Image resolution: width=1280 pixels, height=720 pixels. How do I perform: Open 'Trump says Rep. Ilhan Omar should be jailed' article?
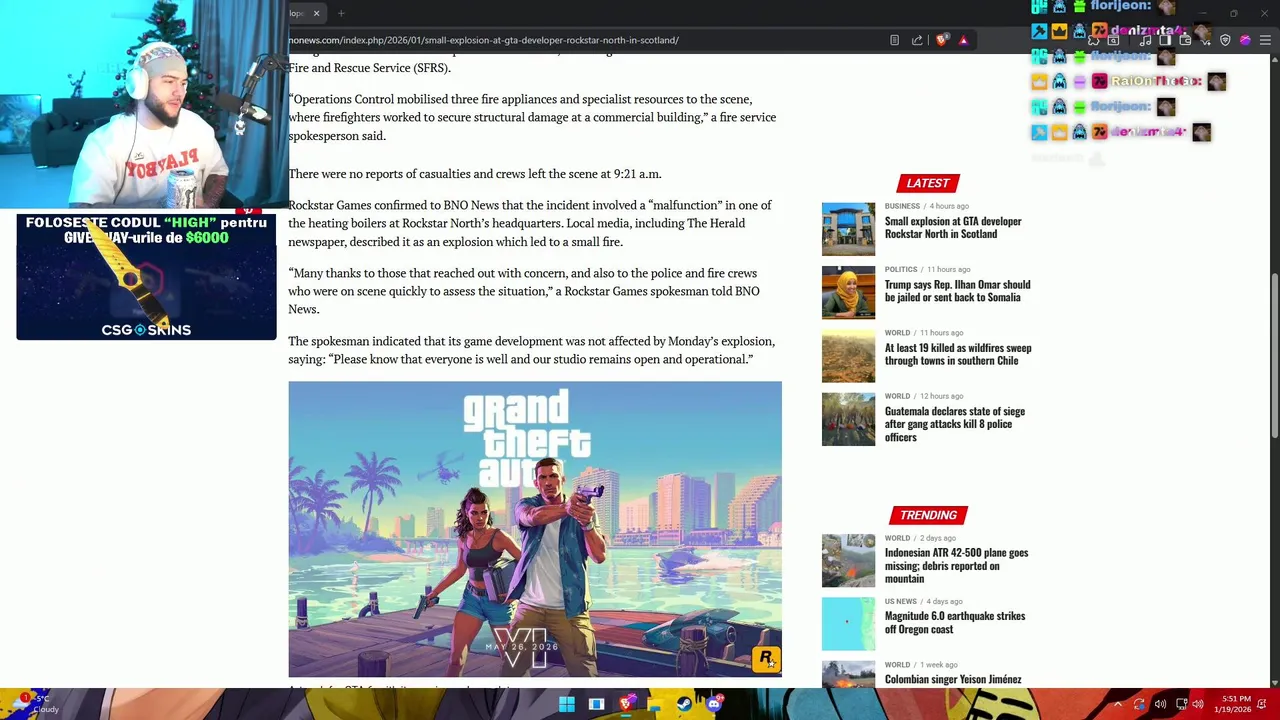coord(957,291)
